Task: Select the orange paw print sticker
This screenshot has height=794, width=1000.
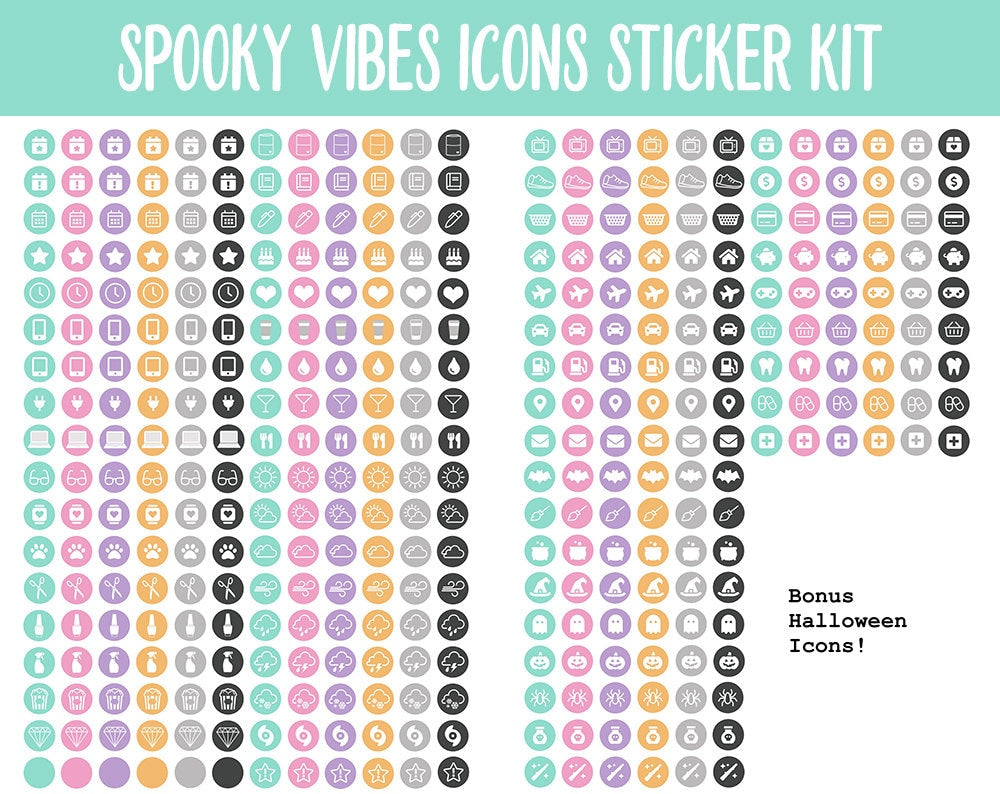Action: point(152,549)
